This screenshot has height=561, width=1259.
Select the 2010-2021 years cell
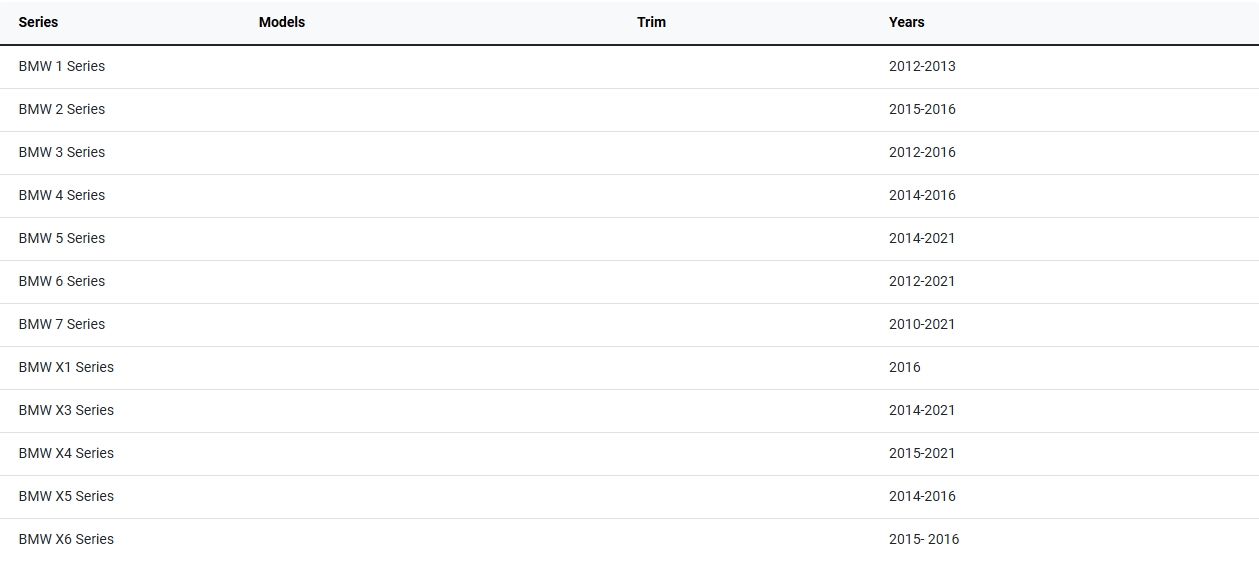922,324
